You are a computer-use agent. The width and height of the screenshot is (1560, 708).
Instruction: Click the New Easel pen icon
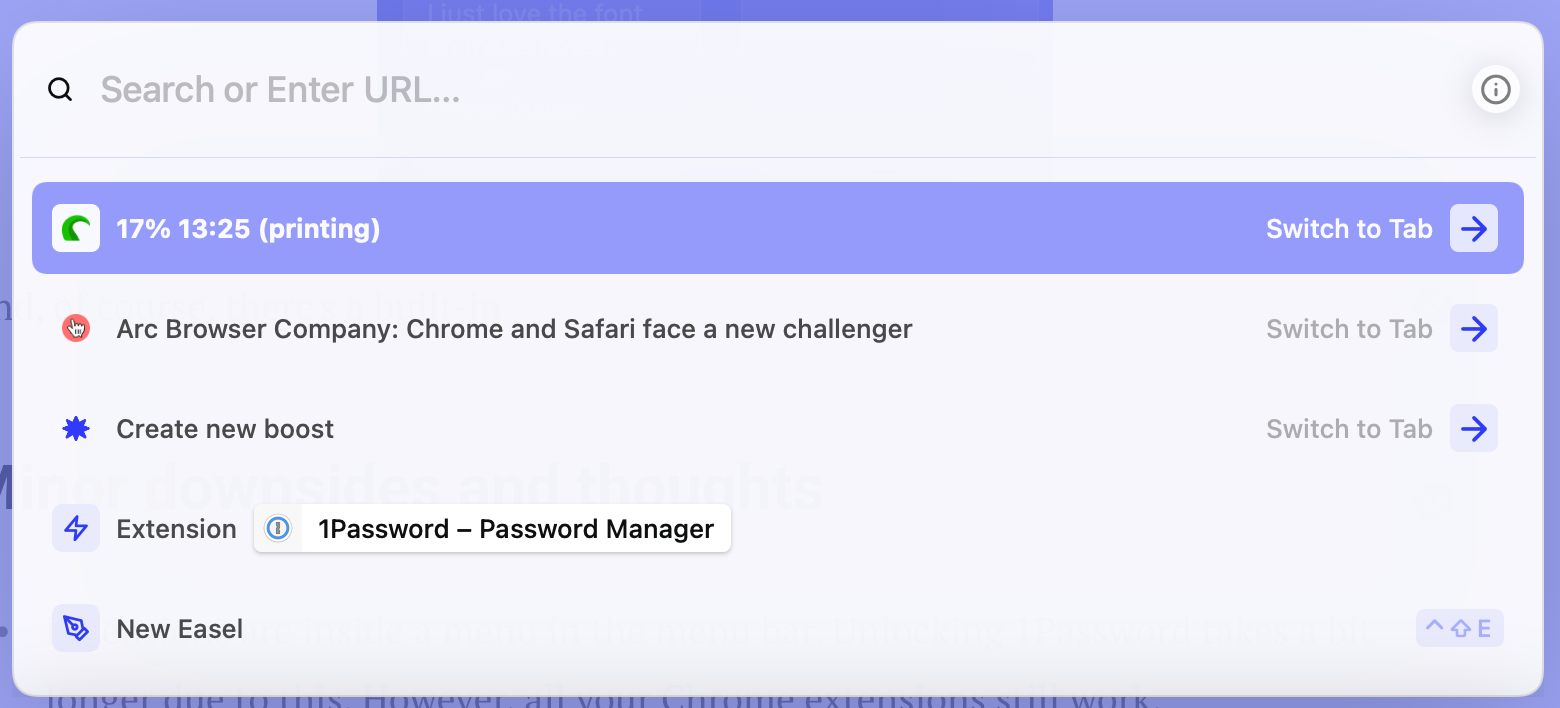pos(76,628)
